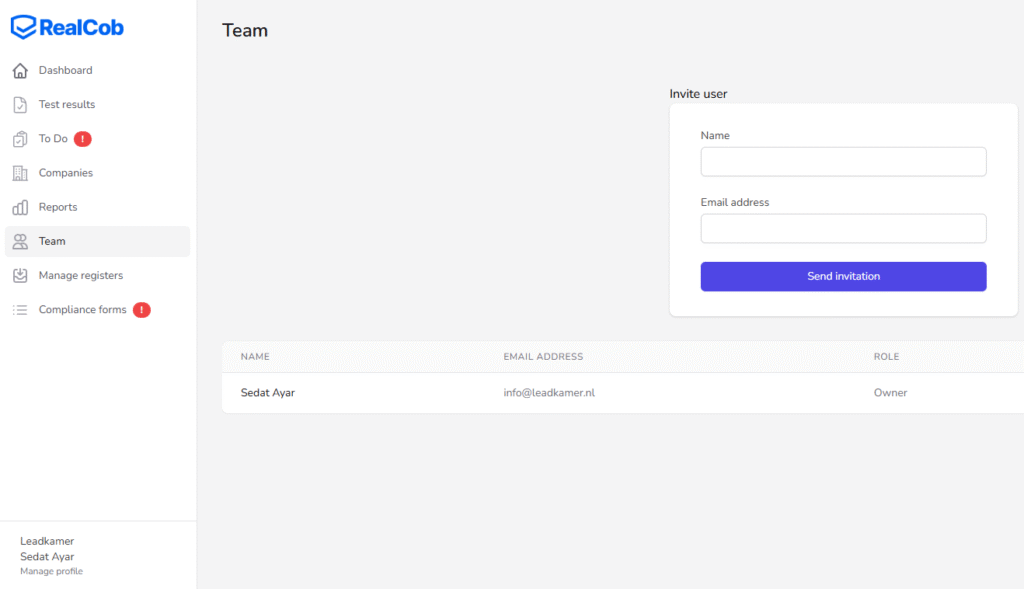
Task: Click the Team people icon
Action: (20, 242)
